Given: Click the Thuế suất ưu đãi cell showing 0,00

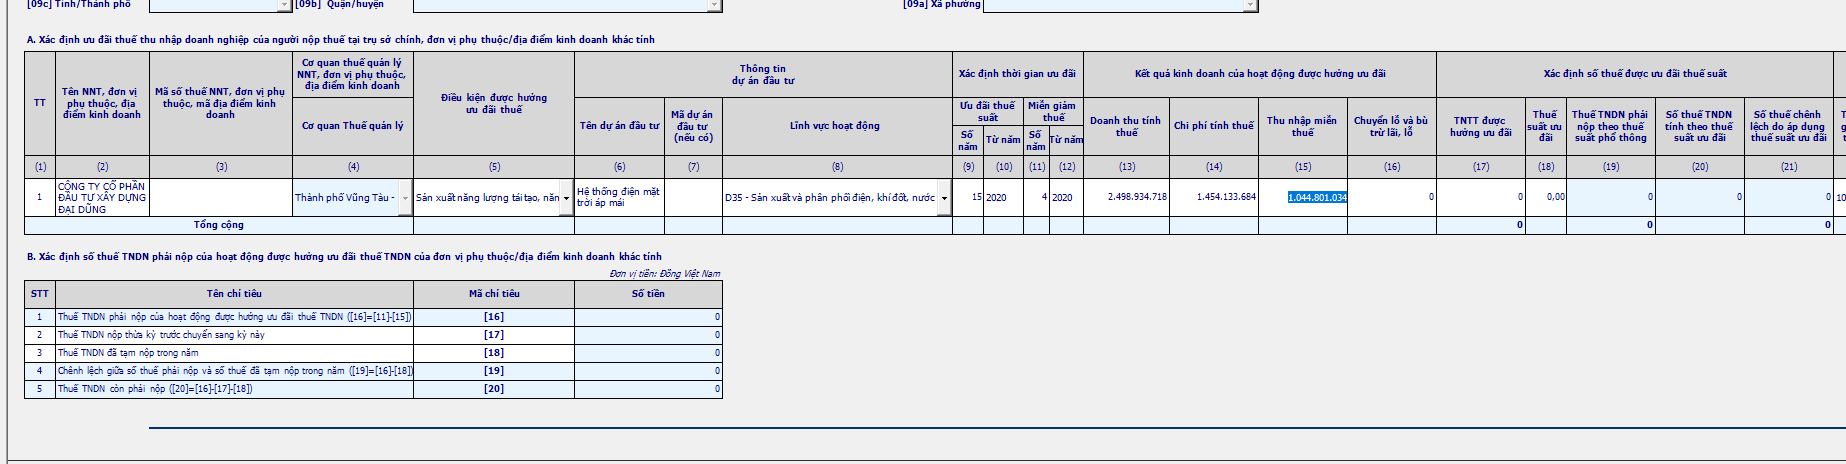Looking at the screenshot, I should point(1546,198).
